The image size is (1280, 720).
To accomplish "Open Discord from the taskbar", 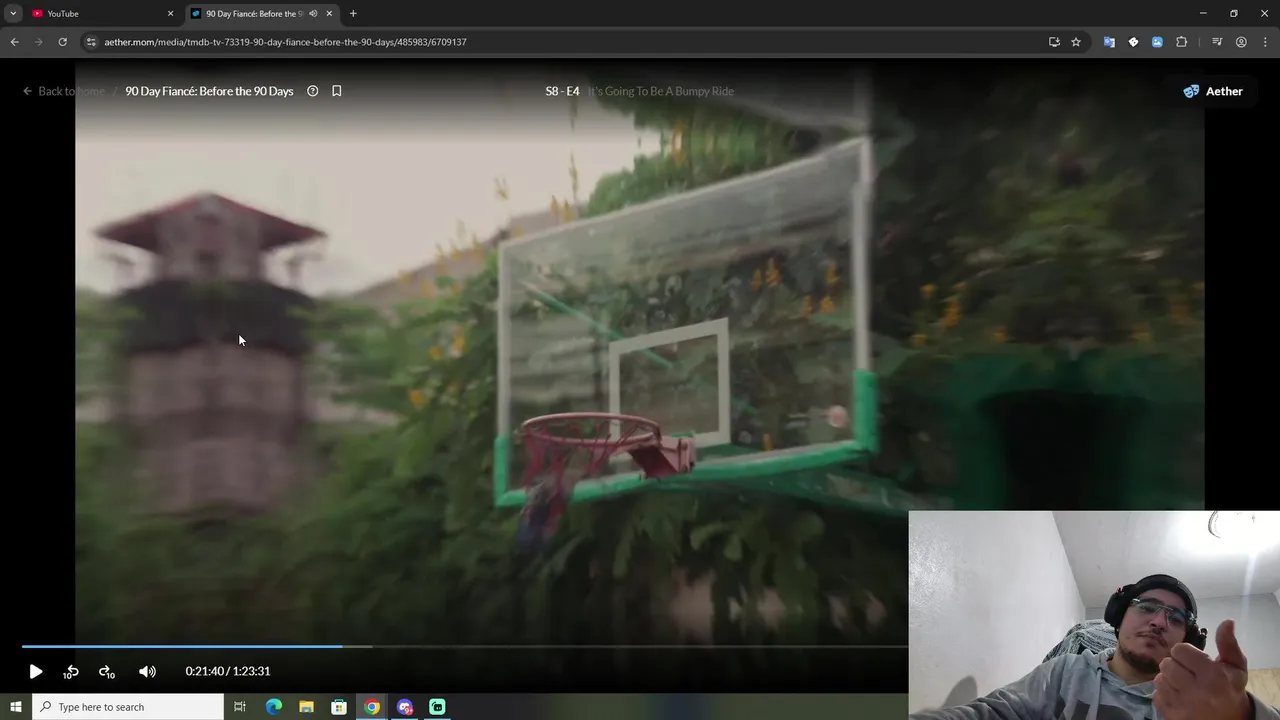I will pos(405,707).
